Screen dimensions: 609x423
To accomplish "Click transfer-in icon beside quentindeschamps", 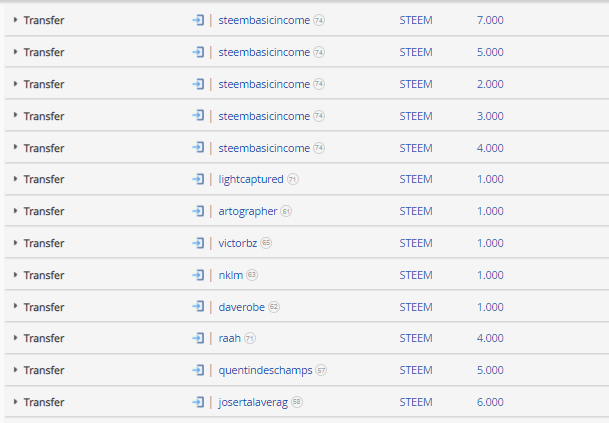I will pos(198,370).
